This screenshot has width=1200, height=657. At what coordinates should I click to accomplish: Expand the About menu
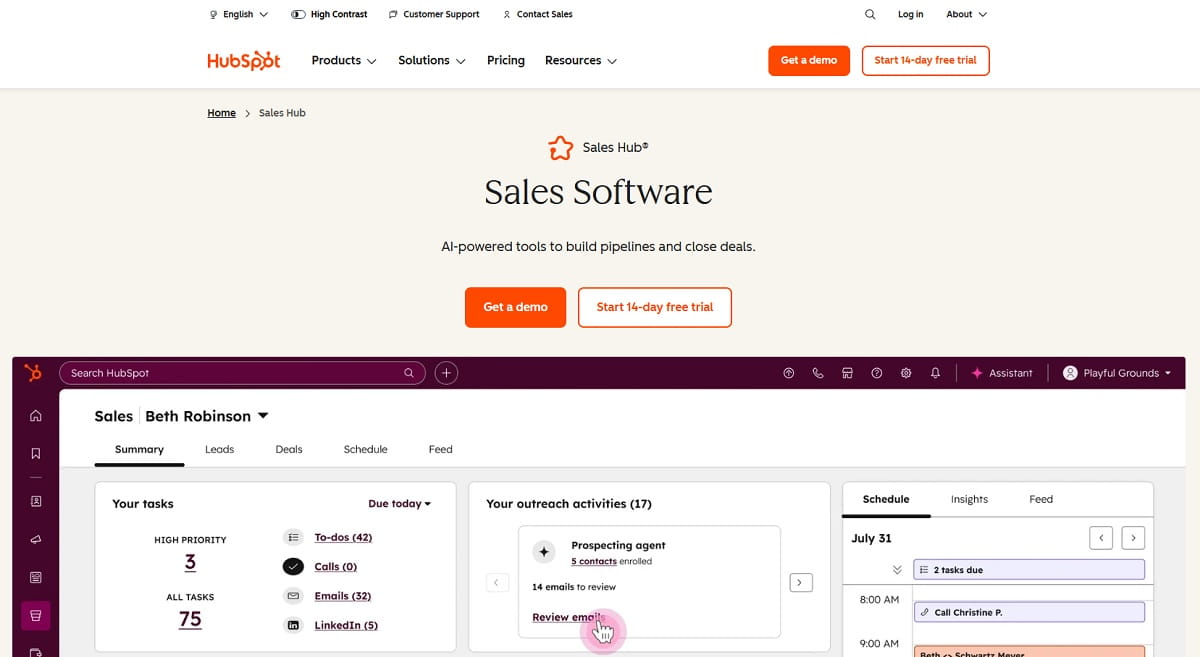tap(966, 14)
